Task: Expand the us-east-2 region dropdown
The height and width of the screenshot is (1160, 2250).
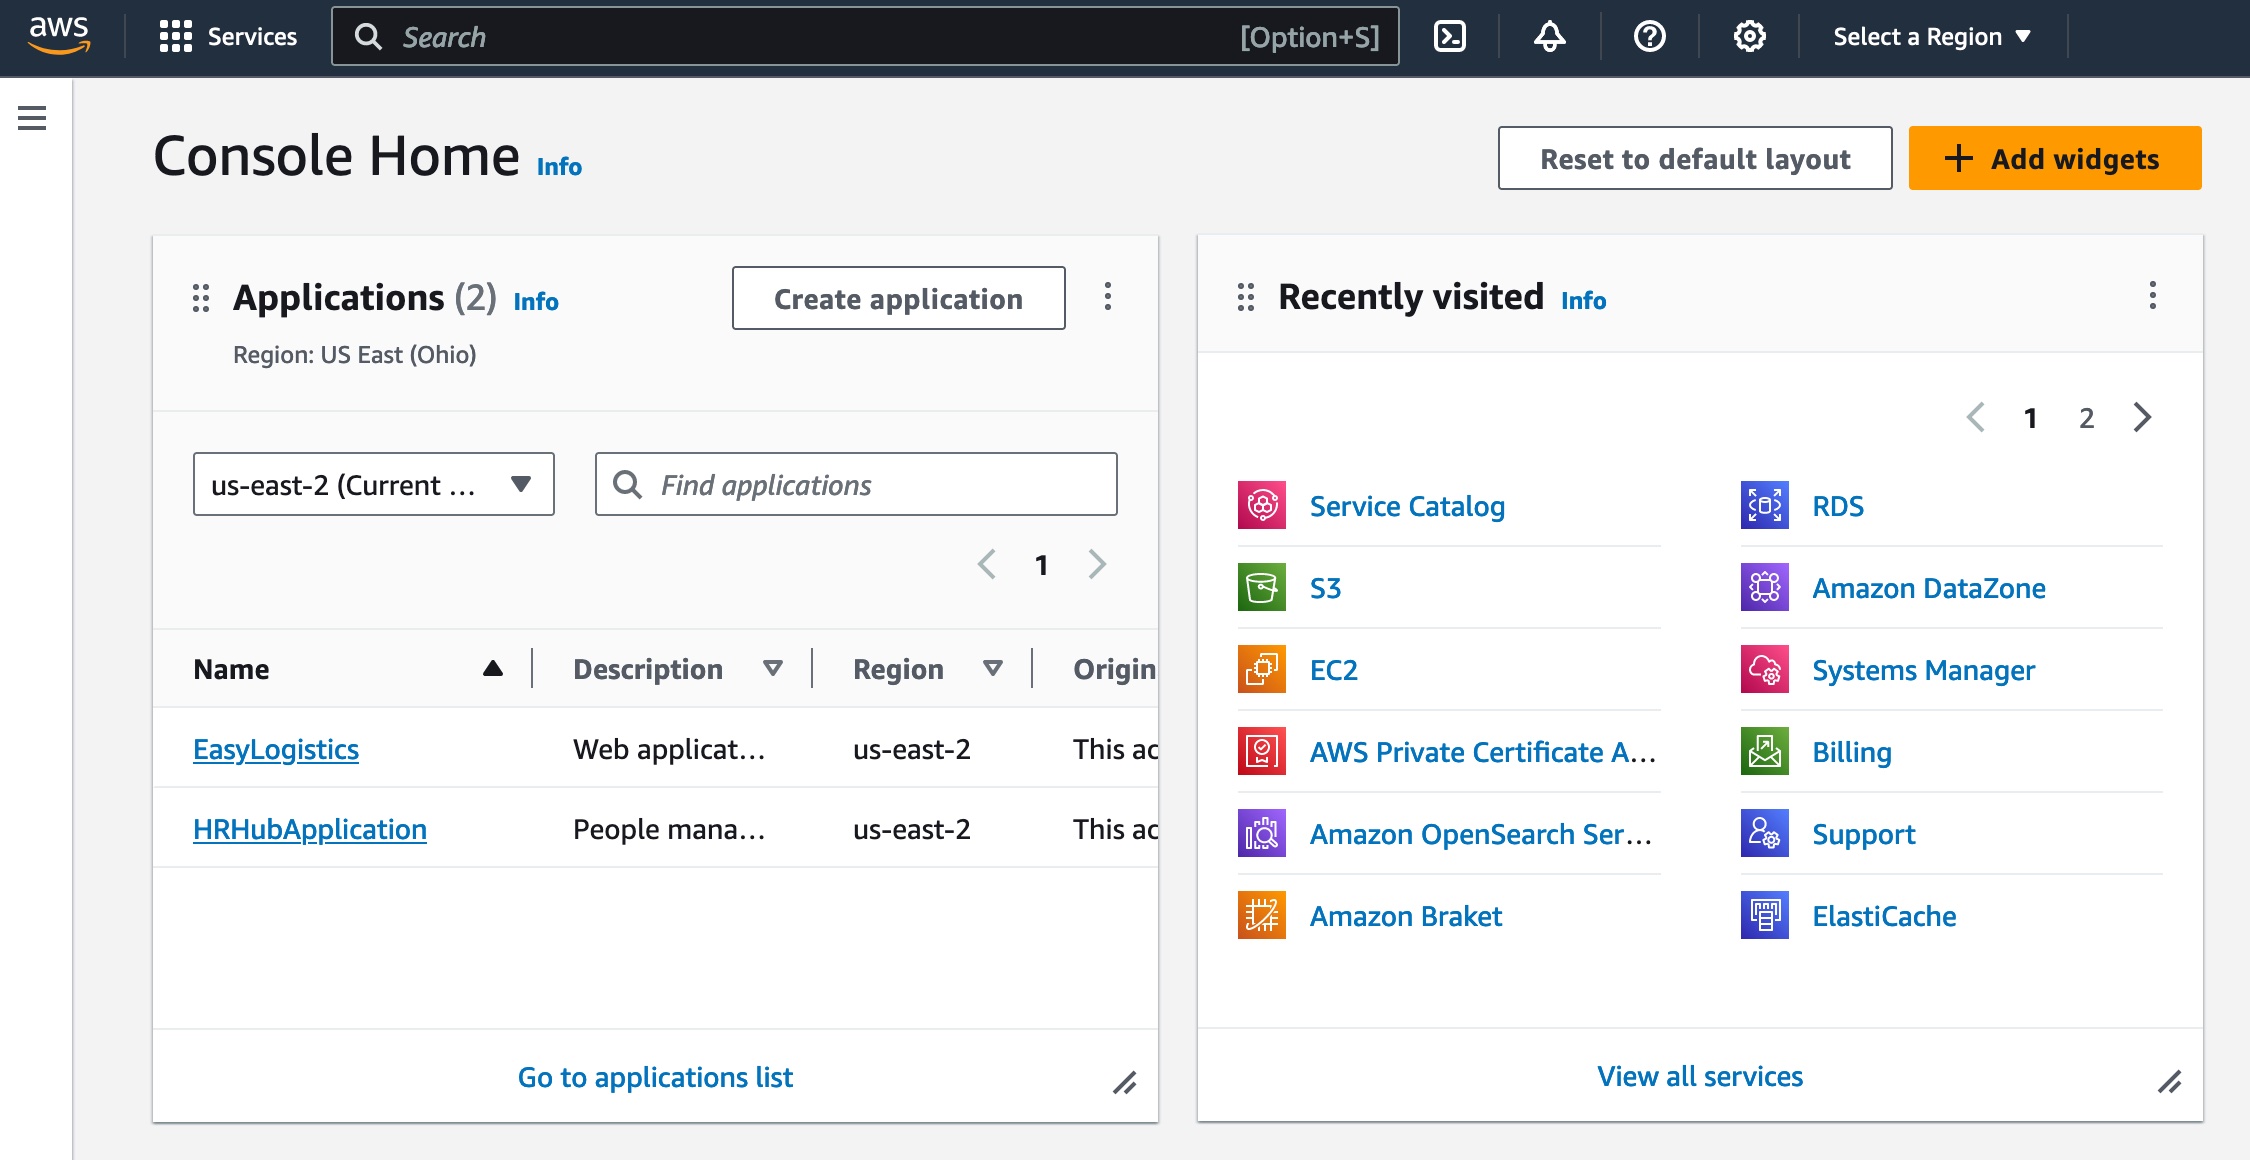Action: pyautogui.click(x=373, y=484)
